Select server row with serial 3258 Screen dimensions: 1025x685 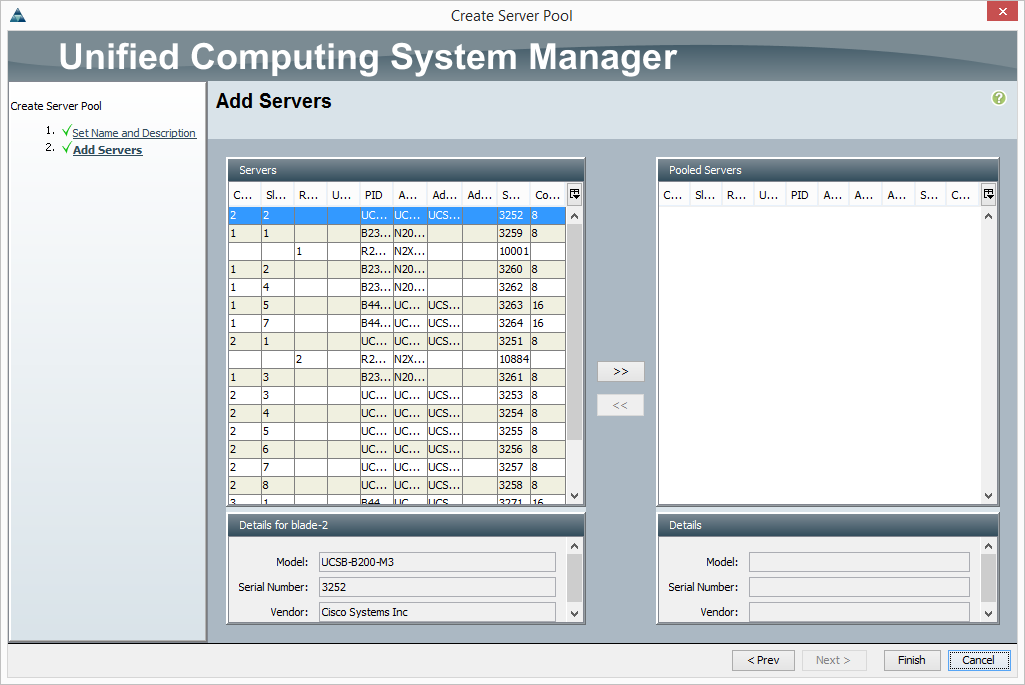point(397,485)
